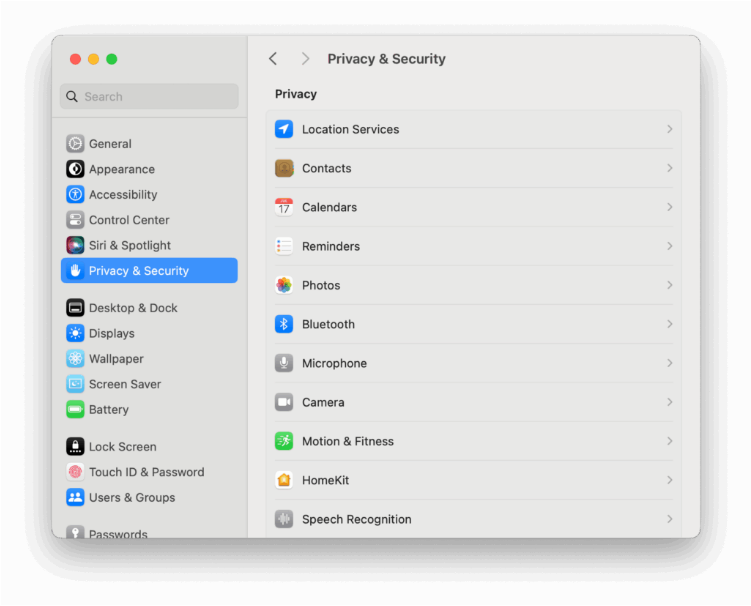Select Lock Screen label in sidebar

click(x=123, y=447)
